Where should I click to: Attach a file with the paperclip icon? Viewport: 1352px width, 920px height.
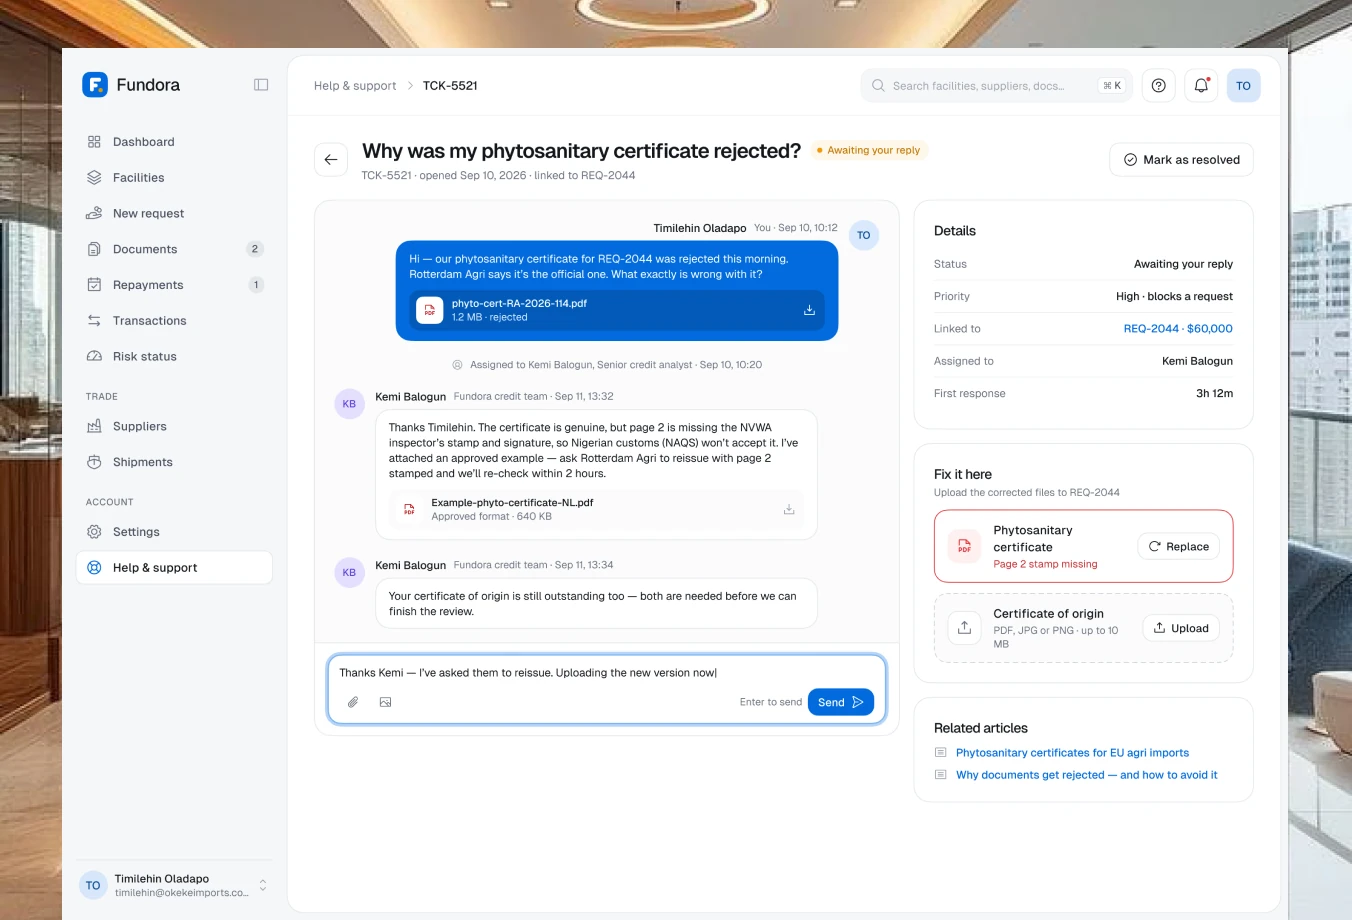click(x=353, y=702)
